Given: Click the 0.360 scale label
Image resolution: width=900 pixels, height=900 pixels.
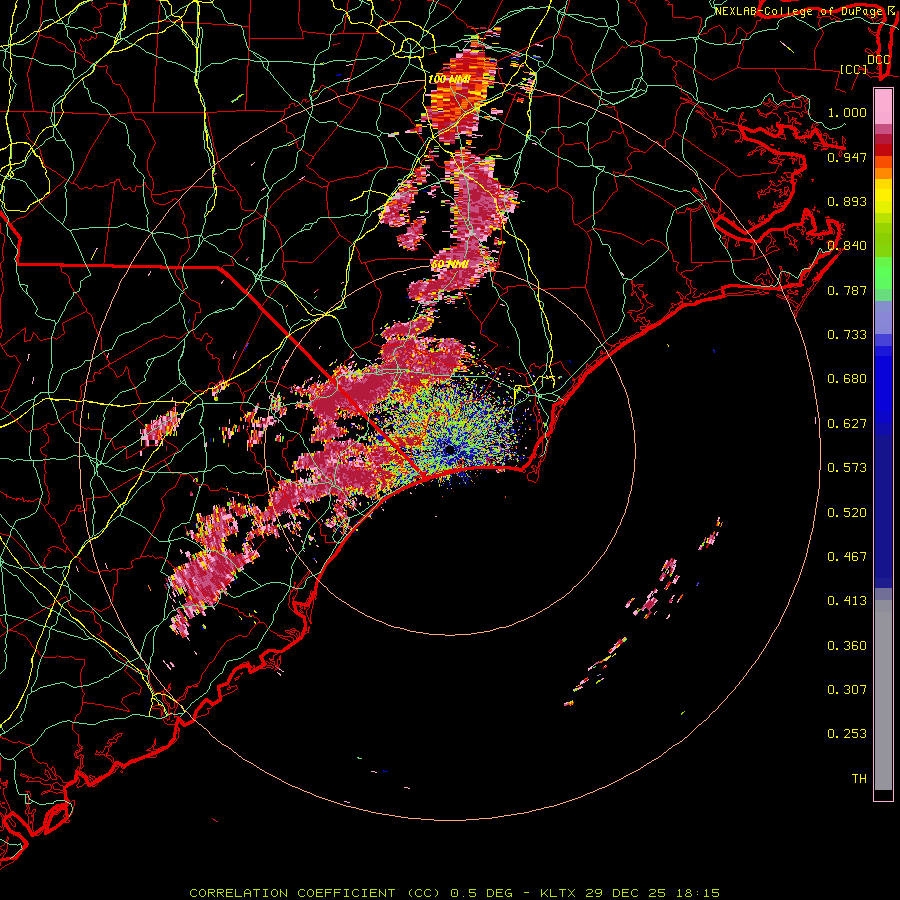Looking at the screenshot, I should click(x=847, y=646).
